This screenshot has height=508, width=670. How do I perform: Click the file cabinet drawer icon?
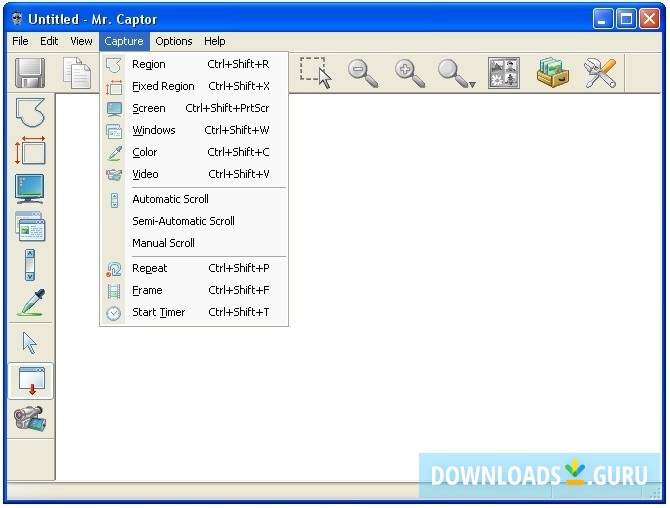552,73
